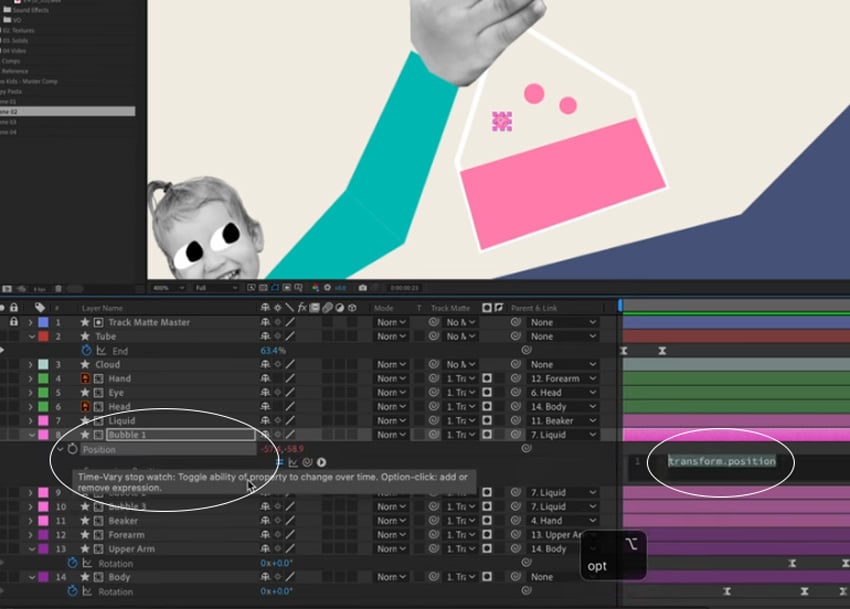Click the snapshot camera icon in viewer
This screenshot has width=850, height=609.
[363, 287]
